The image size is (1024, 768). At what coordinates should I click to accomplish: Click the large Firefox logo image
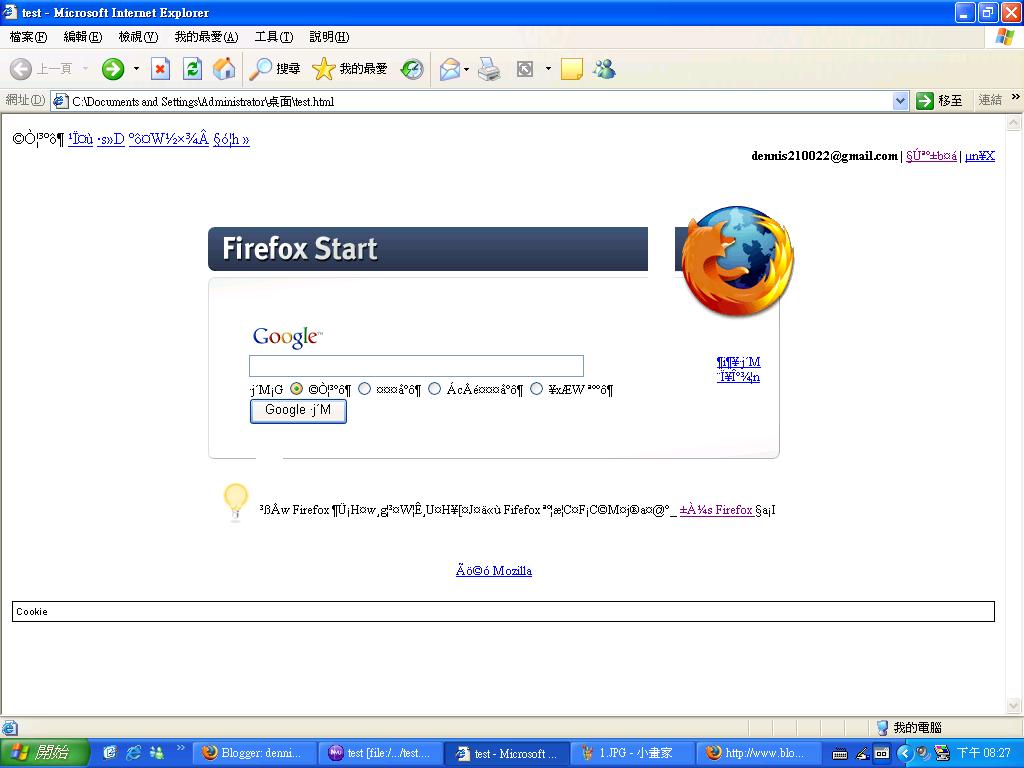(737, 261)
